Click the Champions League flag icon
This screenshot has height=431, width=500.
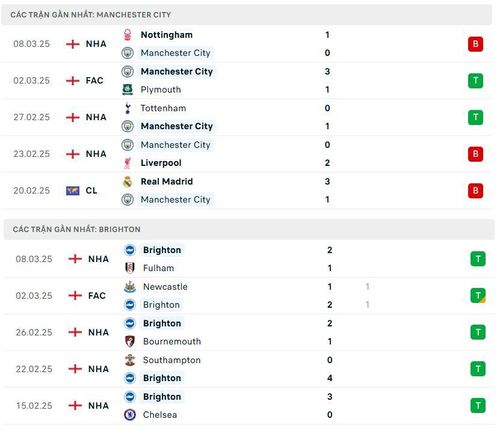[x=73, y=190]
